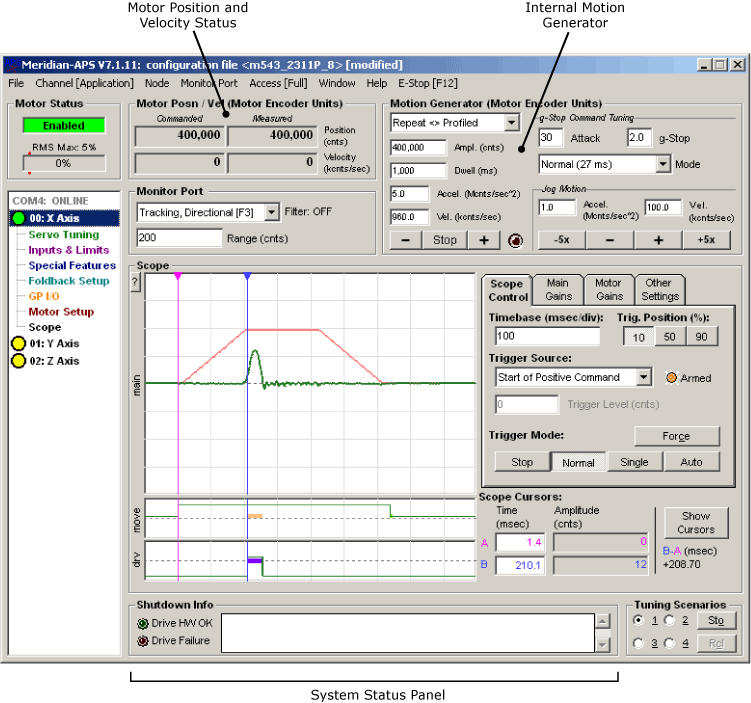Screen dimensions: 751x703
Task: Select the yellow 02: Z Axis node
Action: 54,361
